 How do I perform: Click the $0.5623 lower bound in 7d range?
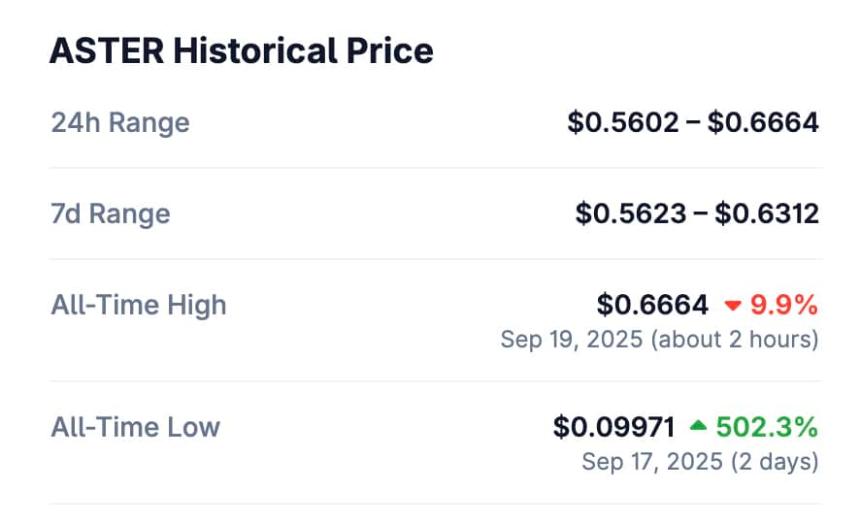(x=631, y=213)
